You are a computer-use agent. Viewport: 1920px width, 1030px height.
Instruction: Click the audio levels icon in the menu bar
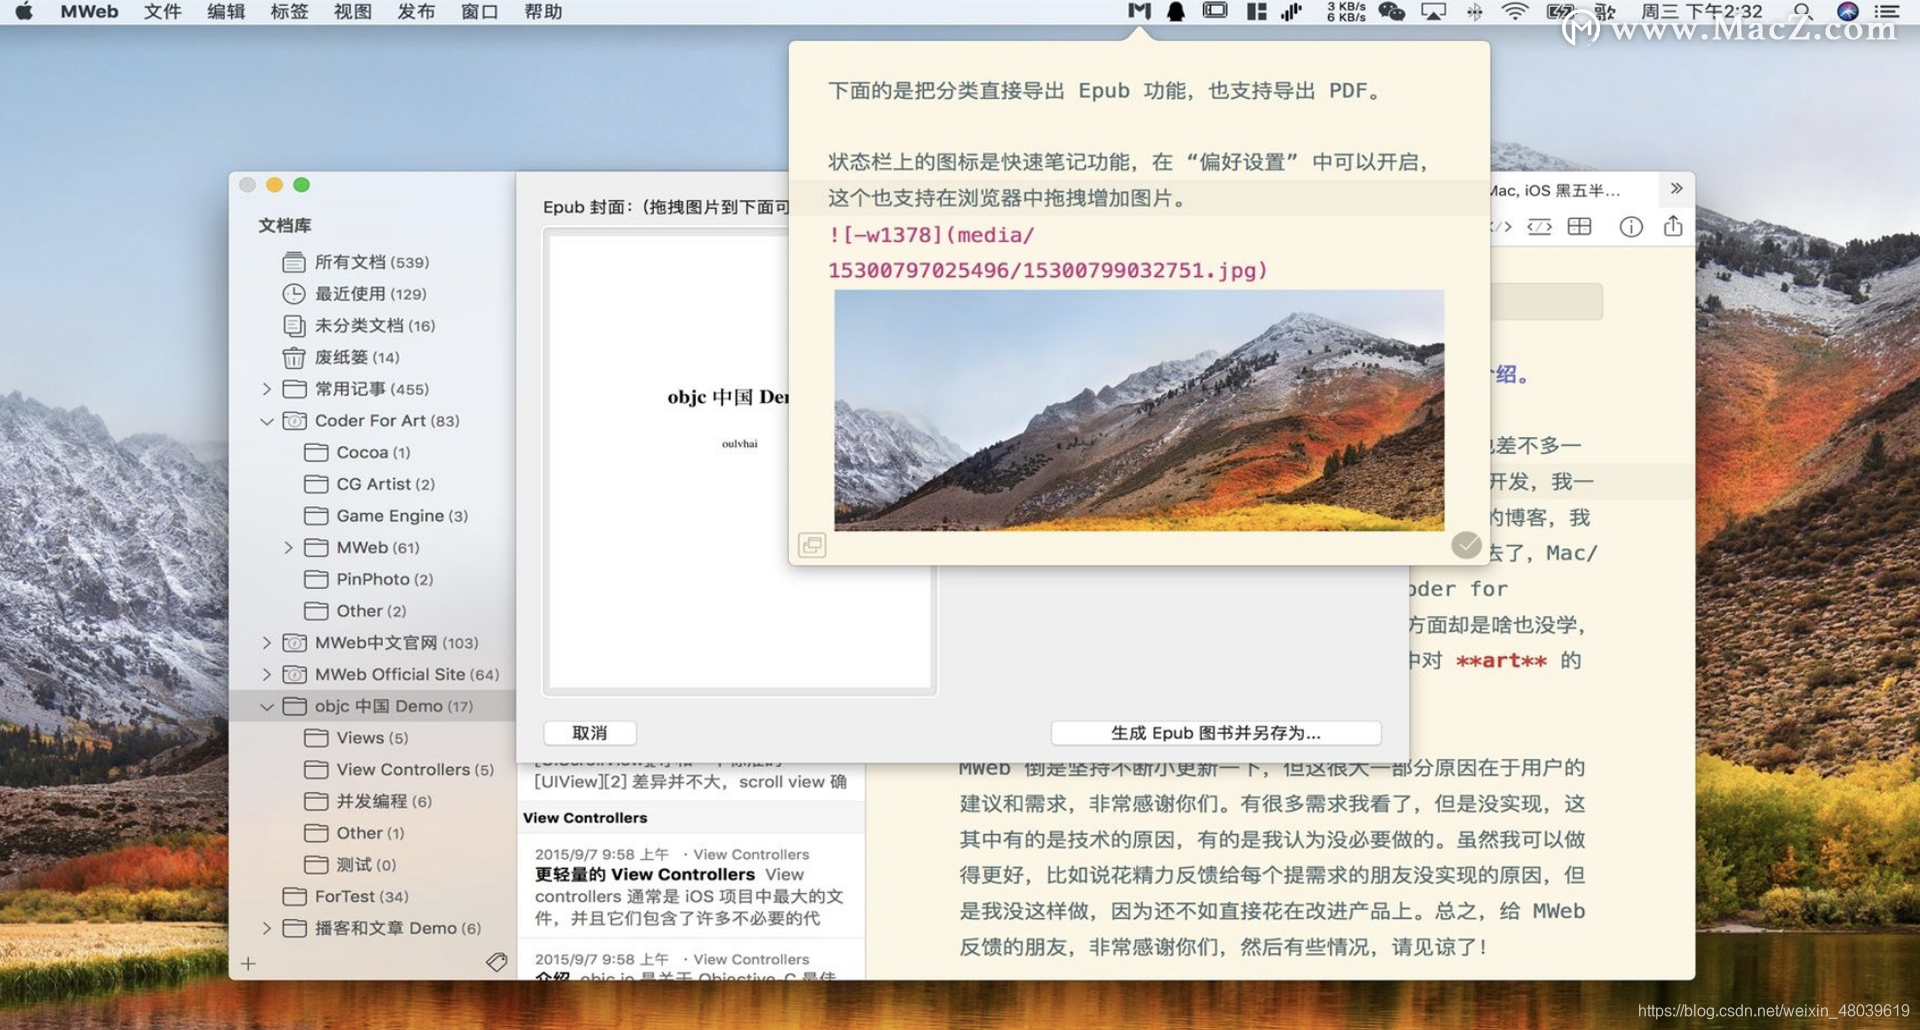[x=1291, y=11]
